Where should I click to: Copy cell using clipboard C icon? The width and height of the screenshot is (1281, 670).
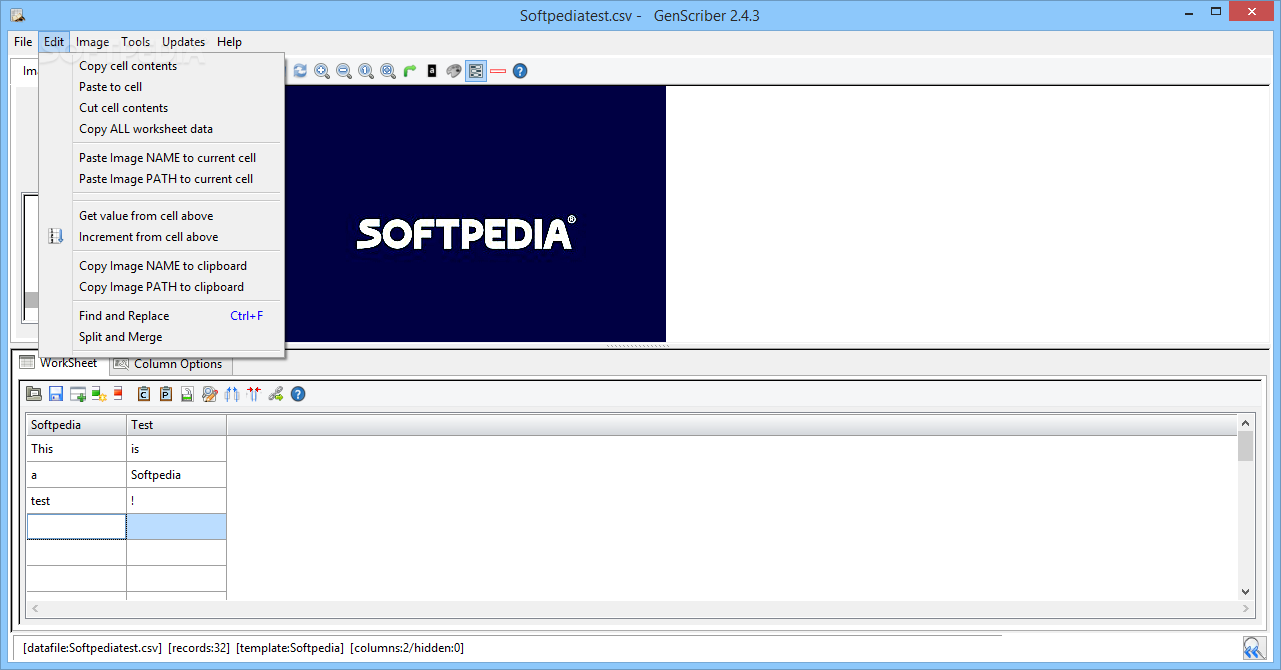144,394
